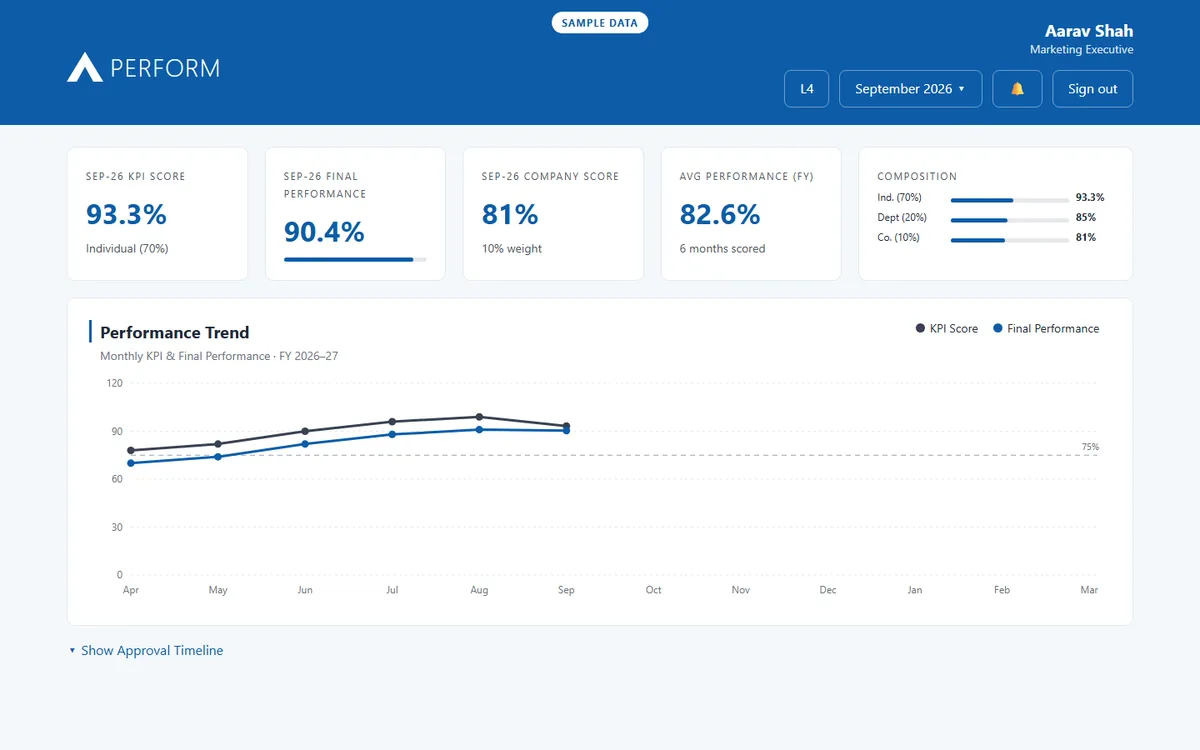Click the 'Individual (70%)' caption
Viewport: 1200px width, 750px height.
[x=127, y=248]
